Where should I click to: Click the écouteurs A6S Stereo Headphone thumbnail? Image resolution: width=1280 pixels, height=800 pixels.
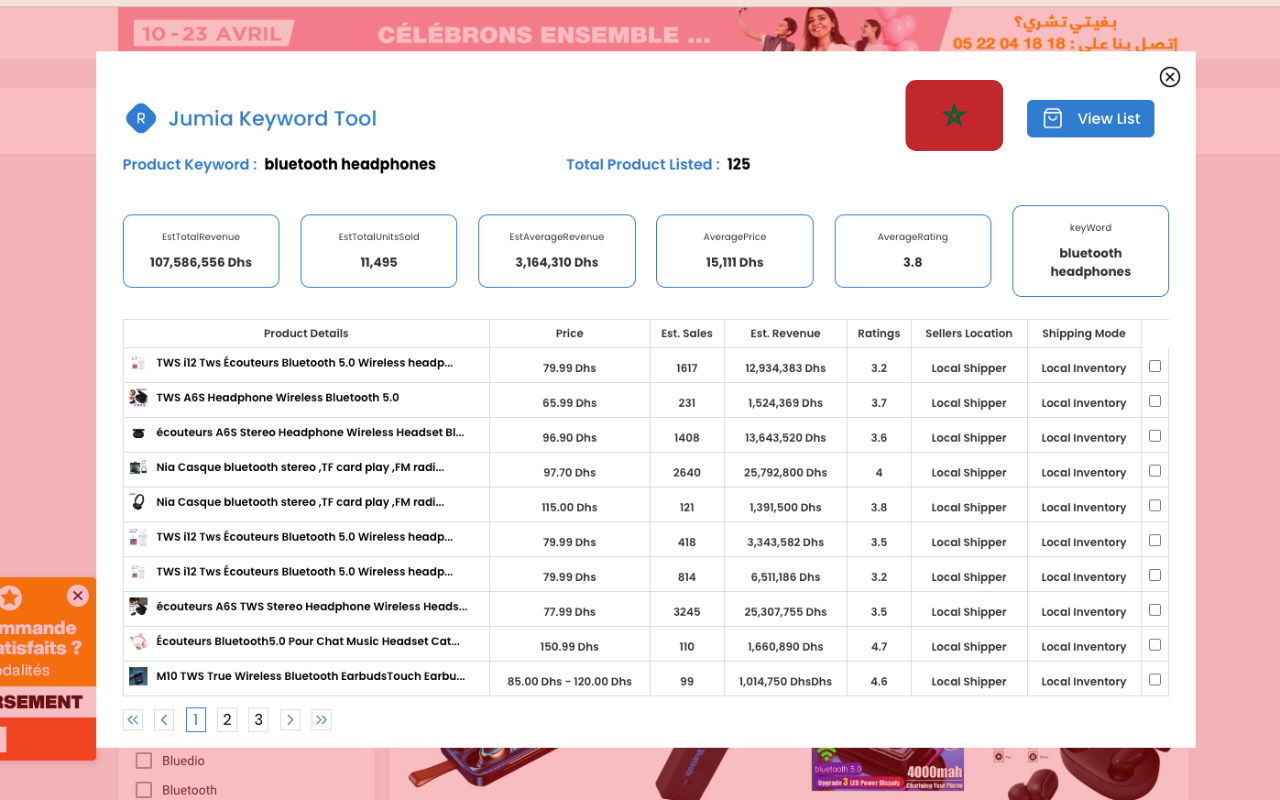coord(138,435)
